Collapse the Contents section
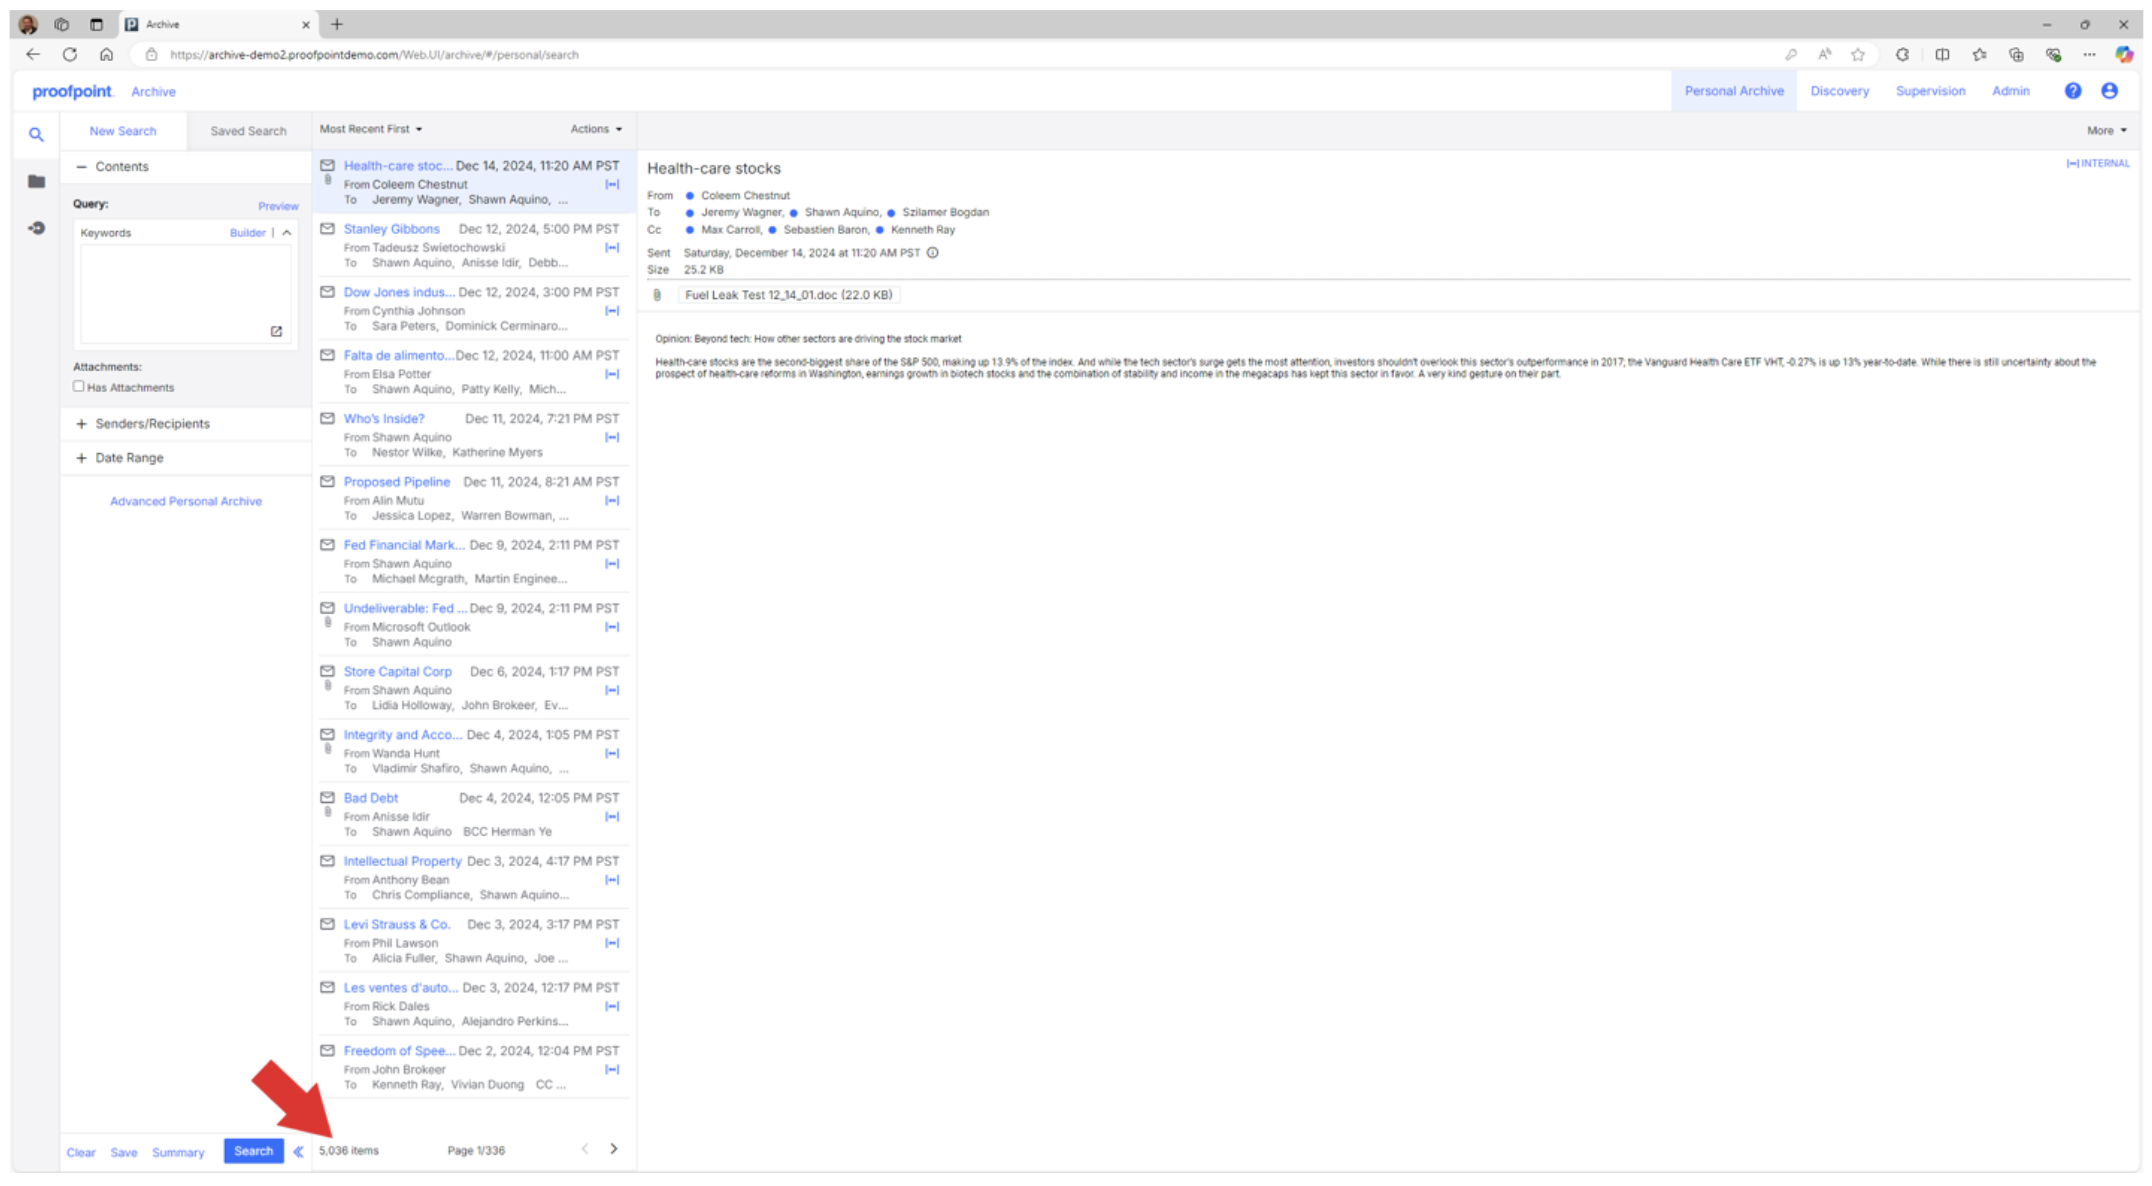2152x1186 pixels. (82, 167)
